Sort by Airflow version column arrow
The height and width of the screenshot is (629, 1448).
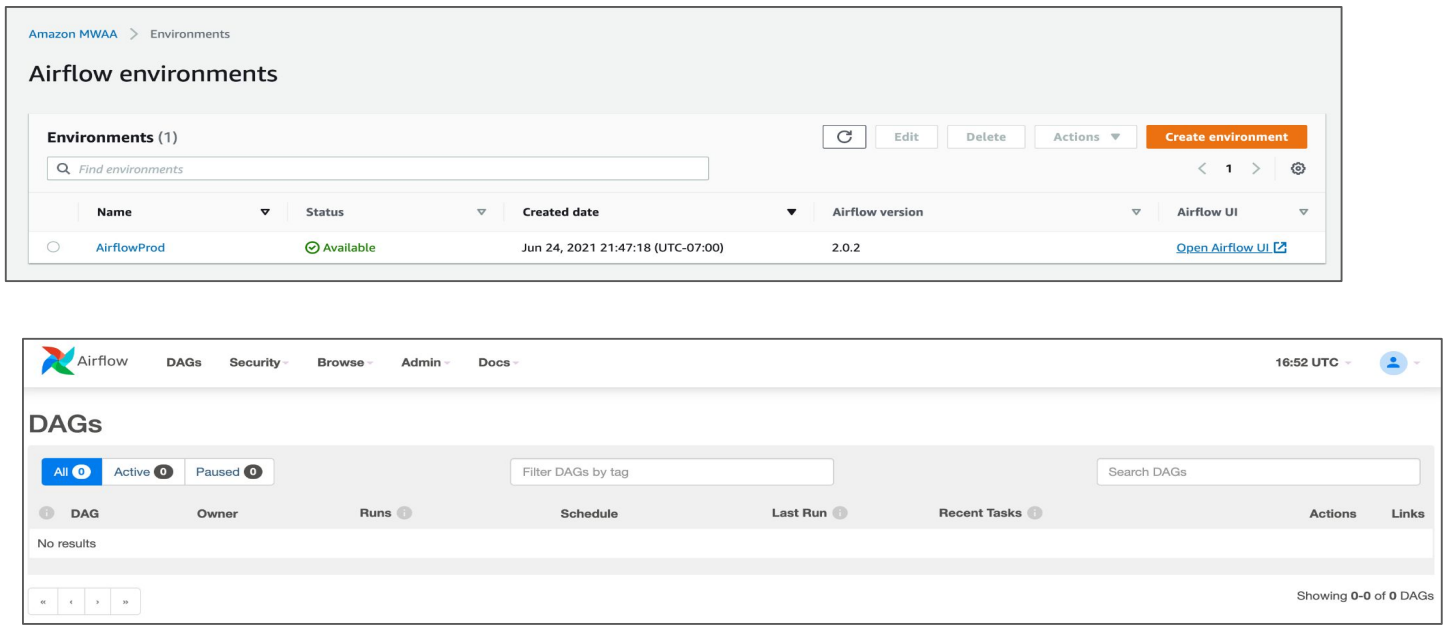tap(1136, 212)
